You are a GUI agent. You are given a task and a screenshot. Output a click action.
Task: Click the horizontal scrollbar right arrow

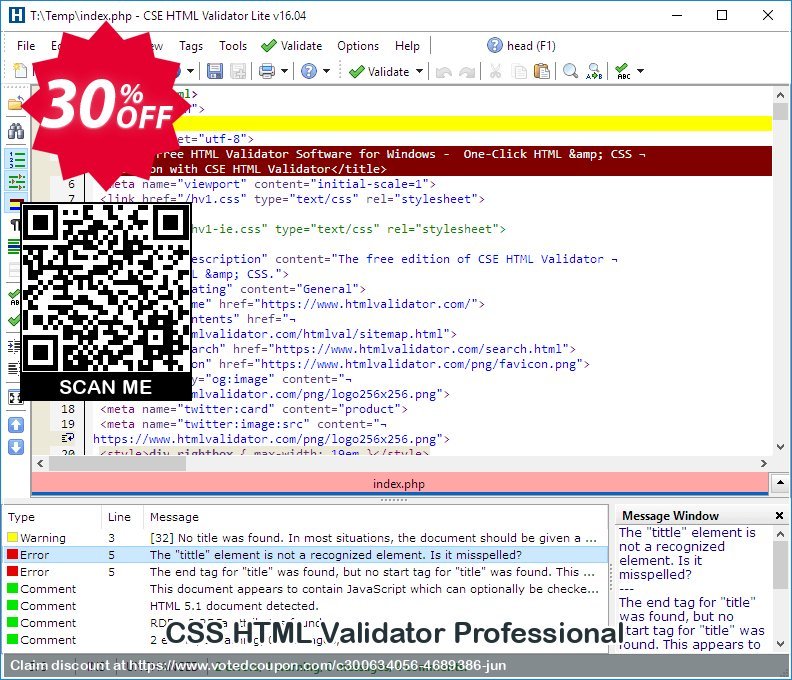point(763,463)
